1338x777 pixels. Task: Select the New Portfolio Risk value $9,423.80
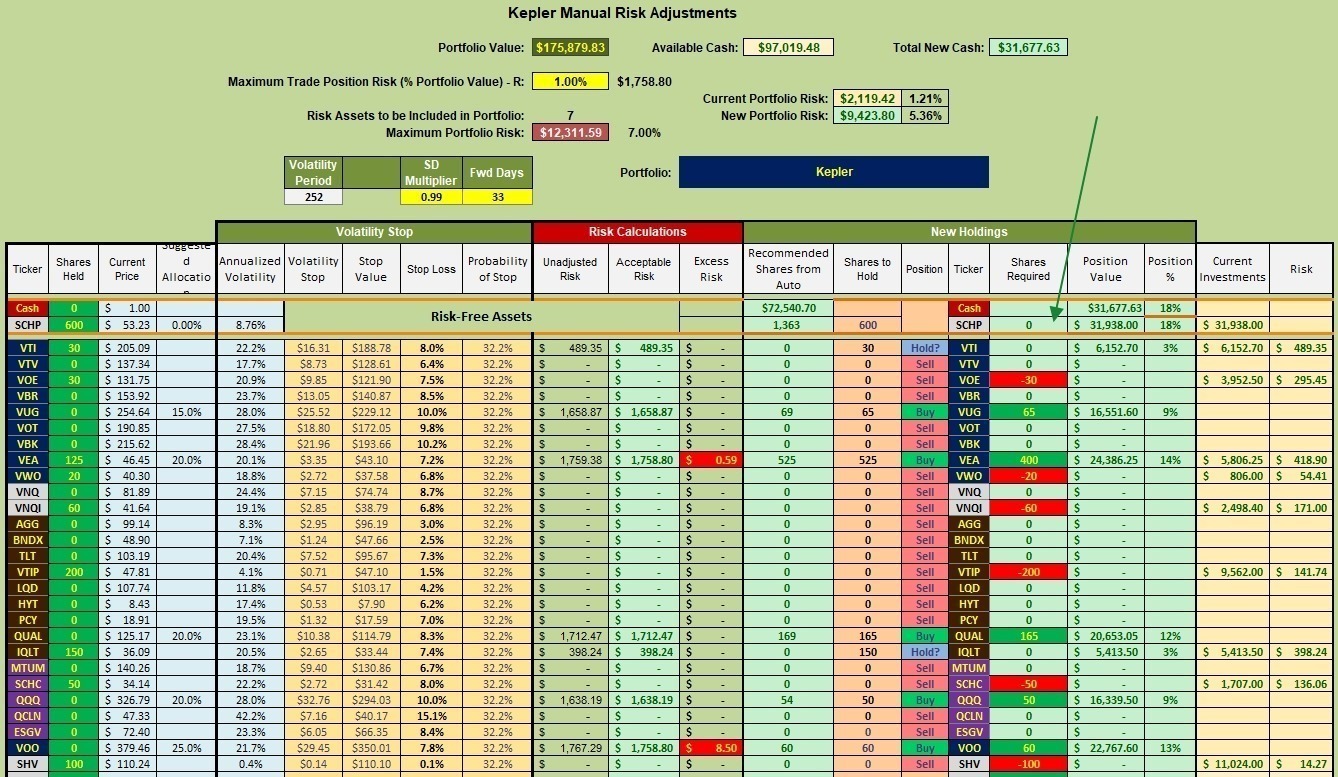pyautogui.click(x=867, y=115)
